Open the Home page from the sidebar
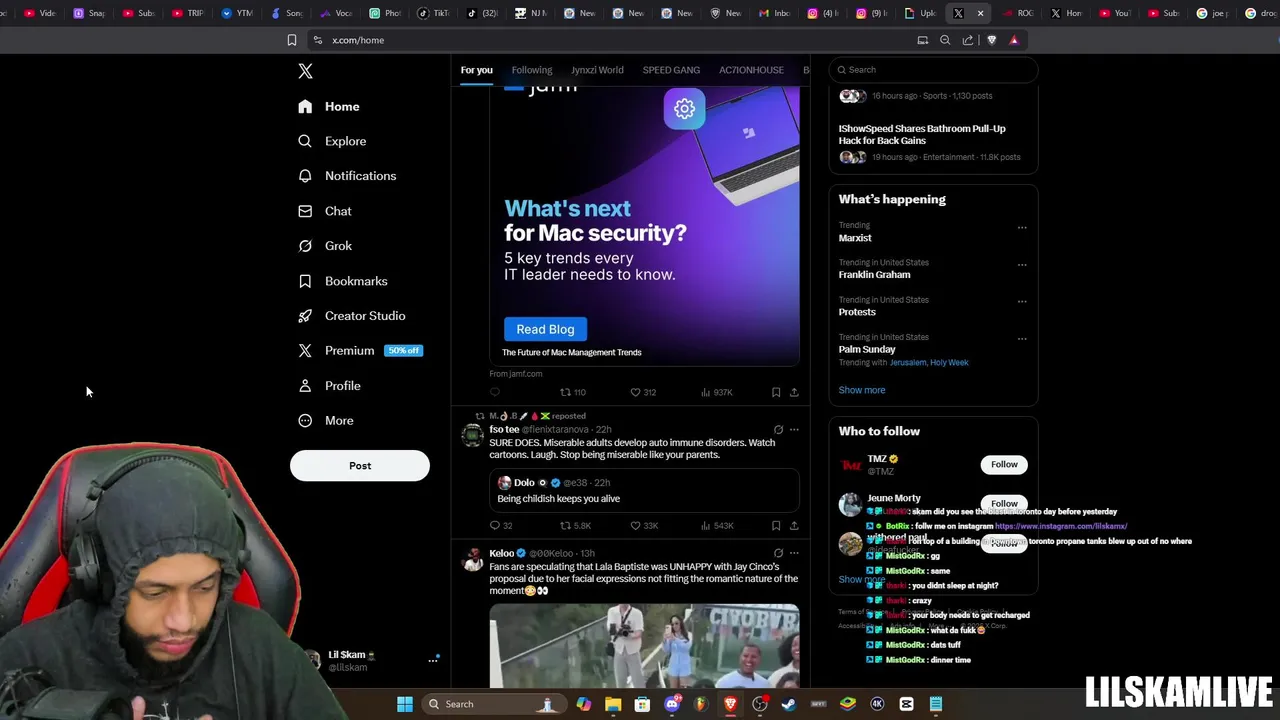 coord(328,106)
